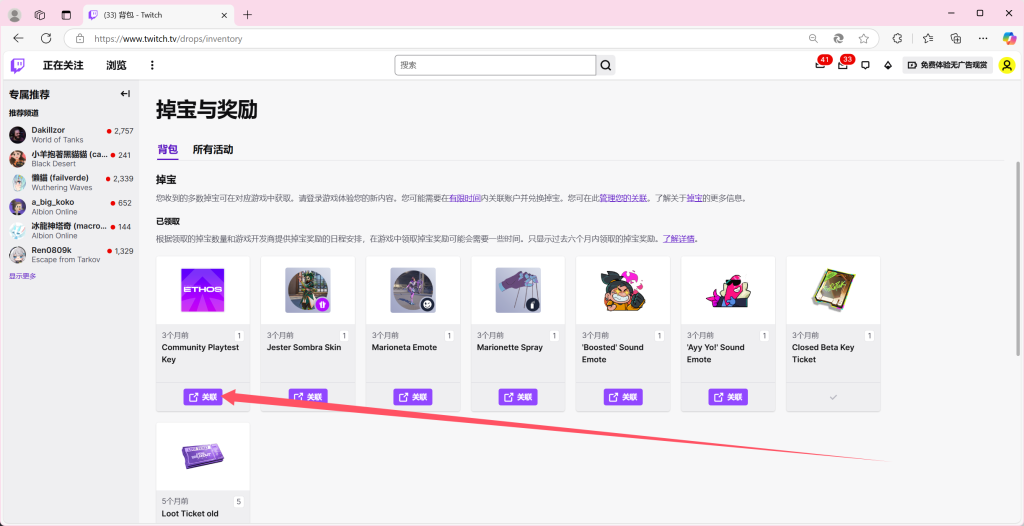Open the yellow user avatar menu

coord(1007,65)
